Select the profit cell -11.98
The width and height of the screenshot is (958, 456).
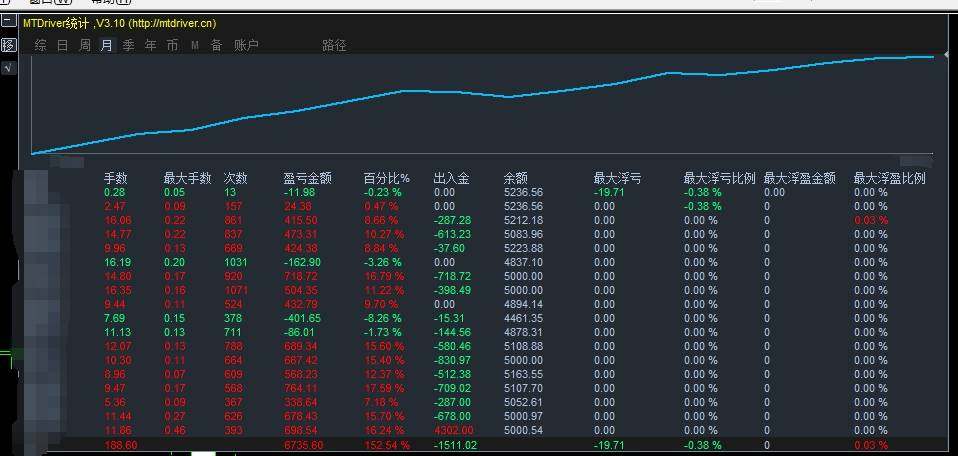click(x=299, y=192)
